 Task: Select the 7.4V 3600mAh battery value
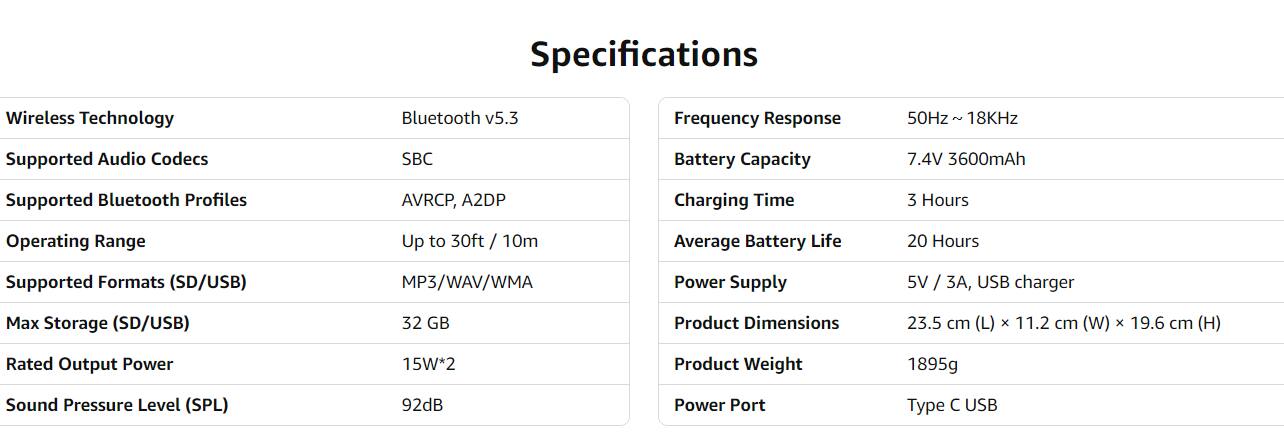point(966,159)
